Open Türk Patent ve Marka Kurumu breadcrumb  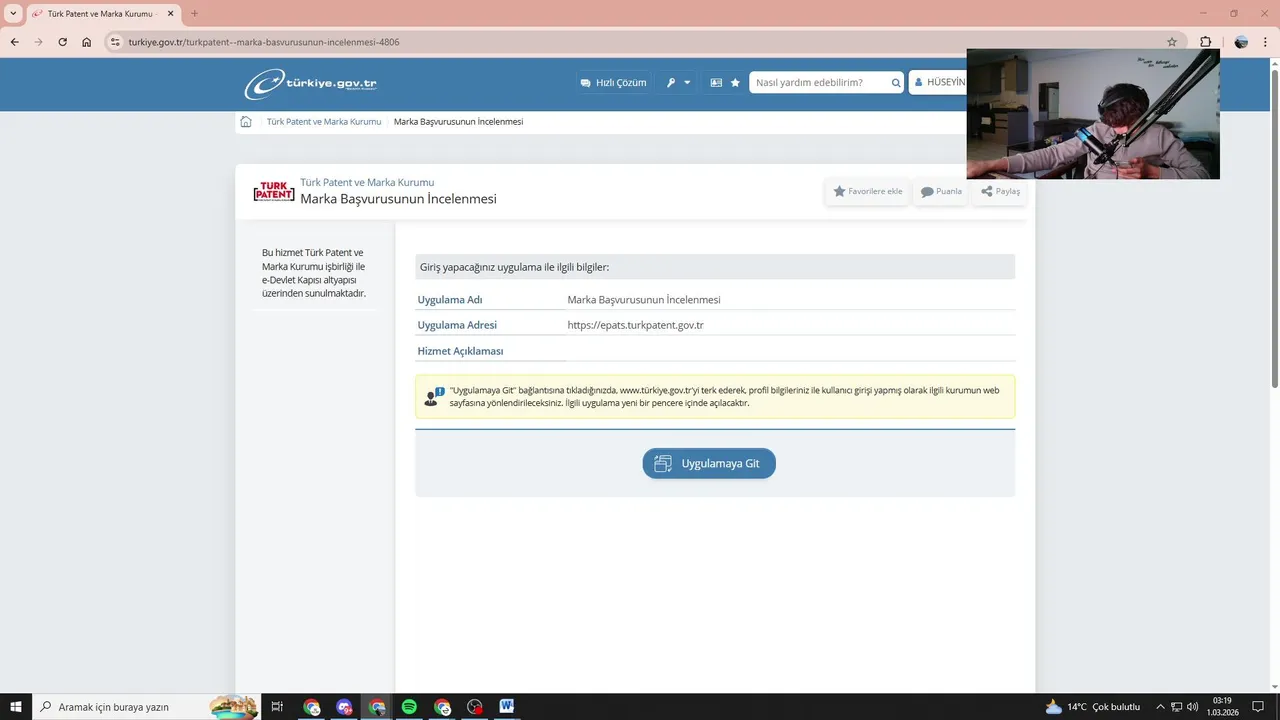click(x=324, y=122)
